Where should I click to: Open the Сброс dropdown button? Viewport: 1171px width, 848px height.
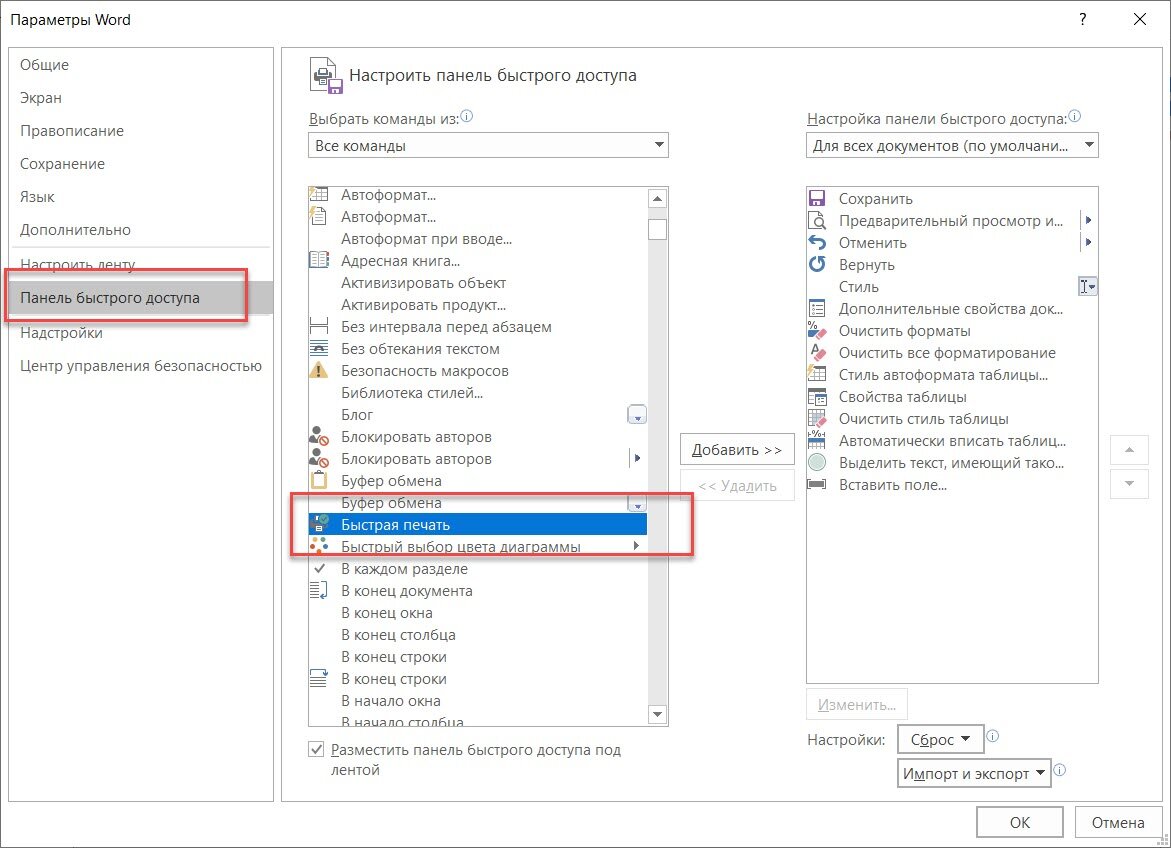coord(940,739)
